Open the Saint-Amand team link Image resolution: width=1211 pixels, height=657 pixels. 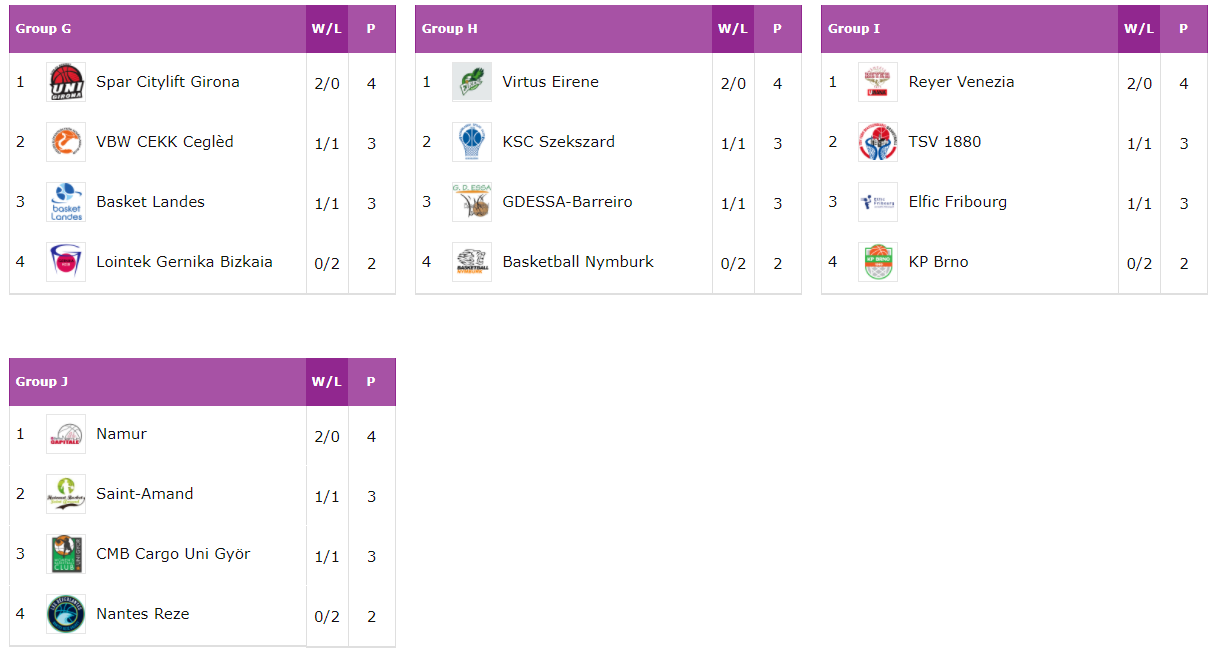145,494
